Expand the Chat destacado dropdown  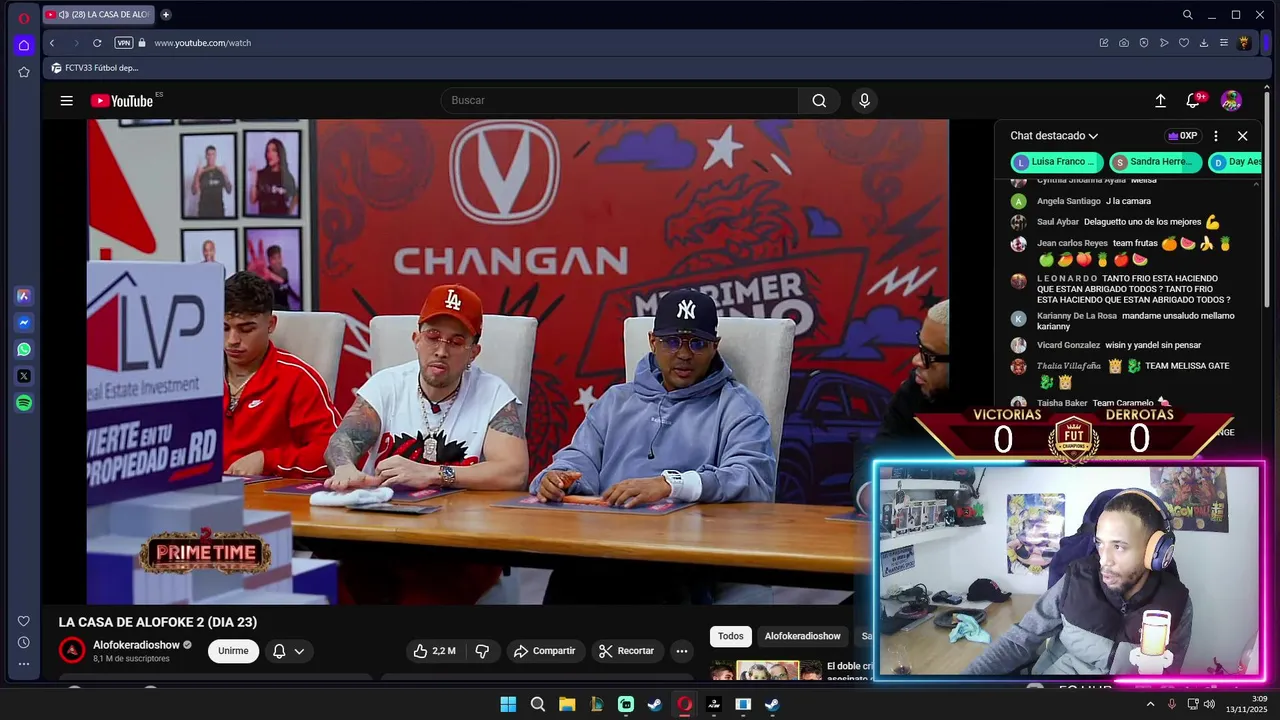coord(1054,136)
